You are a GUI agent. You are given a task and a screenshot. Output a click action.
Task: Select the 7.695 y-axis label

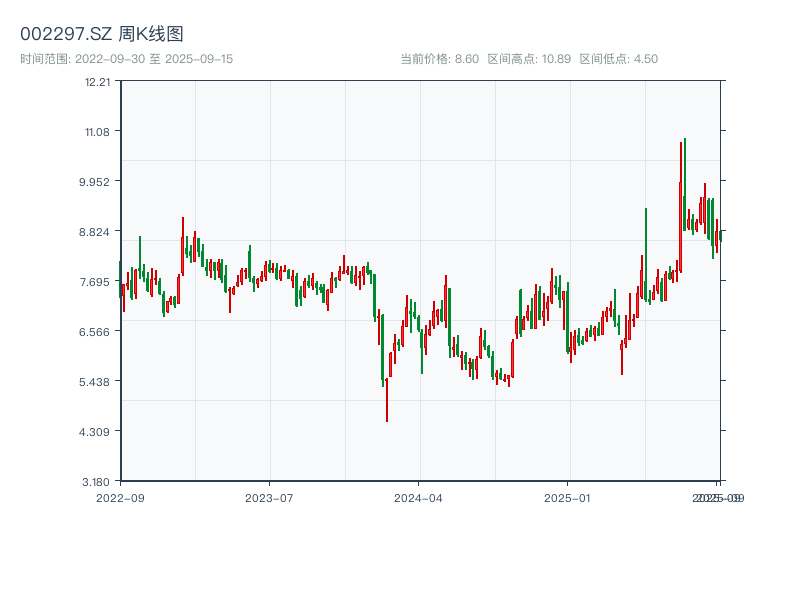click(97, 281)
